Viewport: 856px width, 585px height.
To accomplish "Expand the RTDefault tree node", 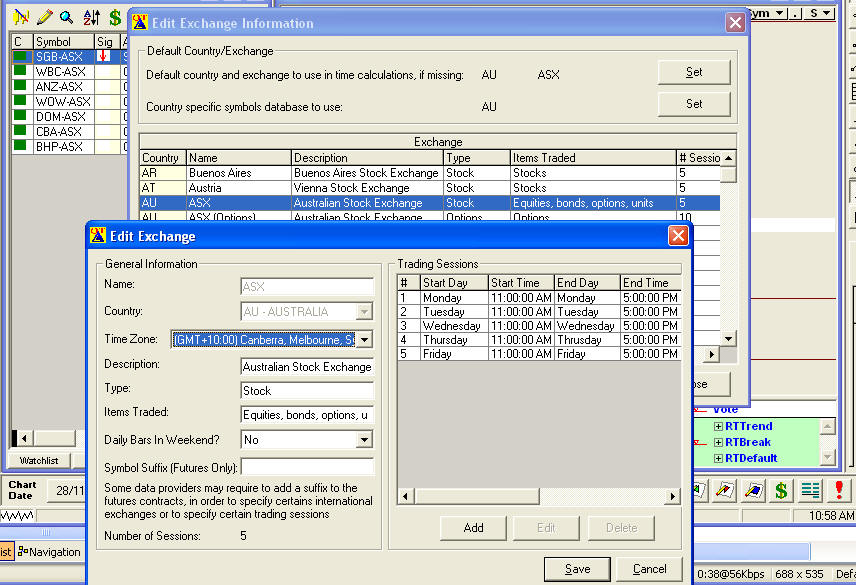I will click(718, 458).
